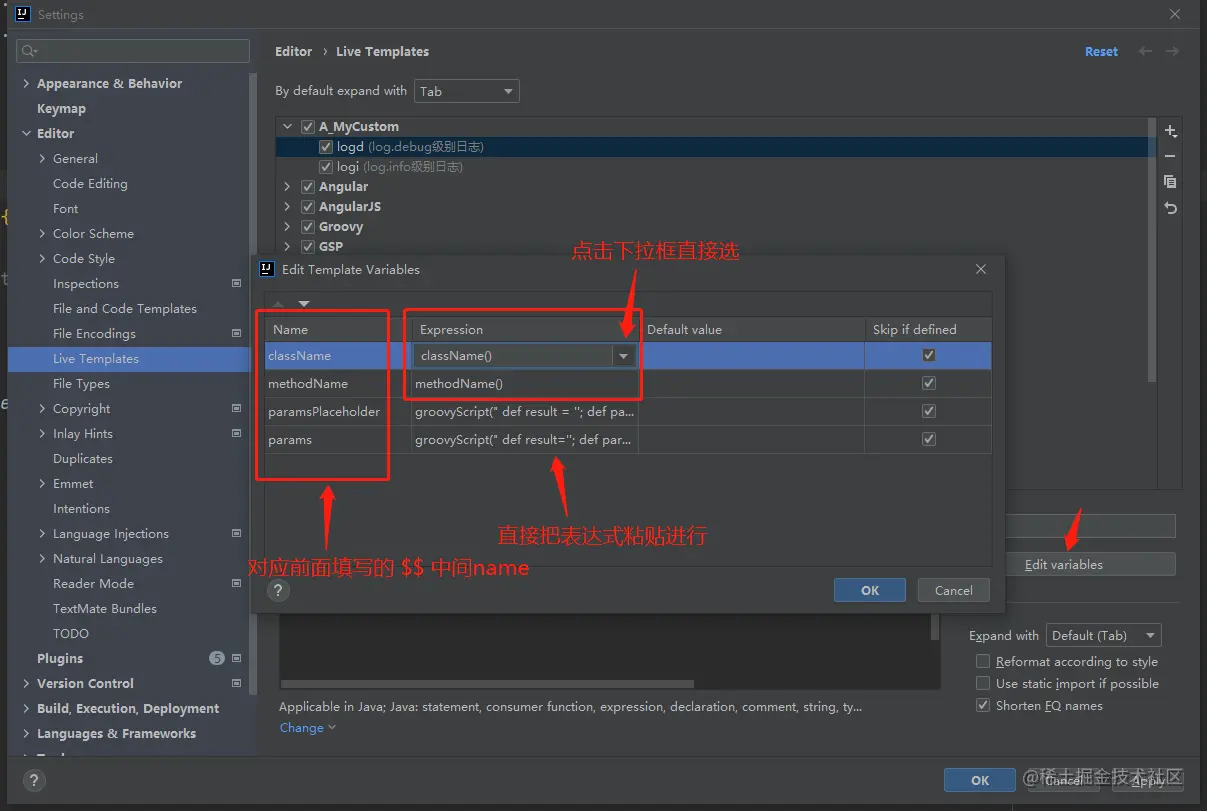1207x811 pixels.
Task: Select Keymap in settings tree
Action: point(61,109)
